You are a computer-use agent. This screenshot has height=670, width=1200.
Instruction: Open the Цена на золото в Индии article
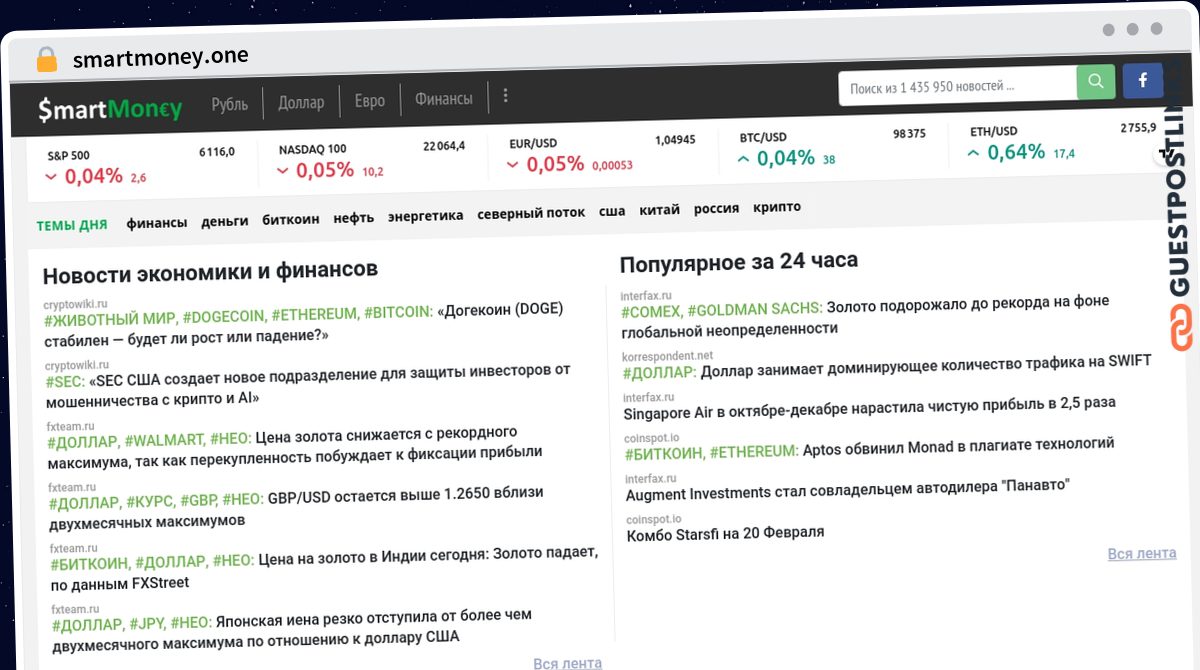[x=325, y=567]
